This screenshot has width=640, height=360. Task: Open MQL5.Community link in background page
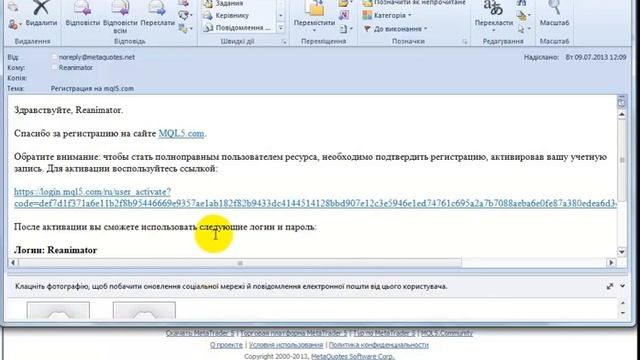point(447,333)
